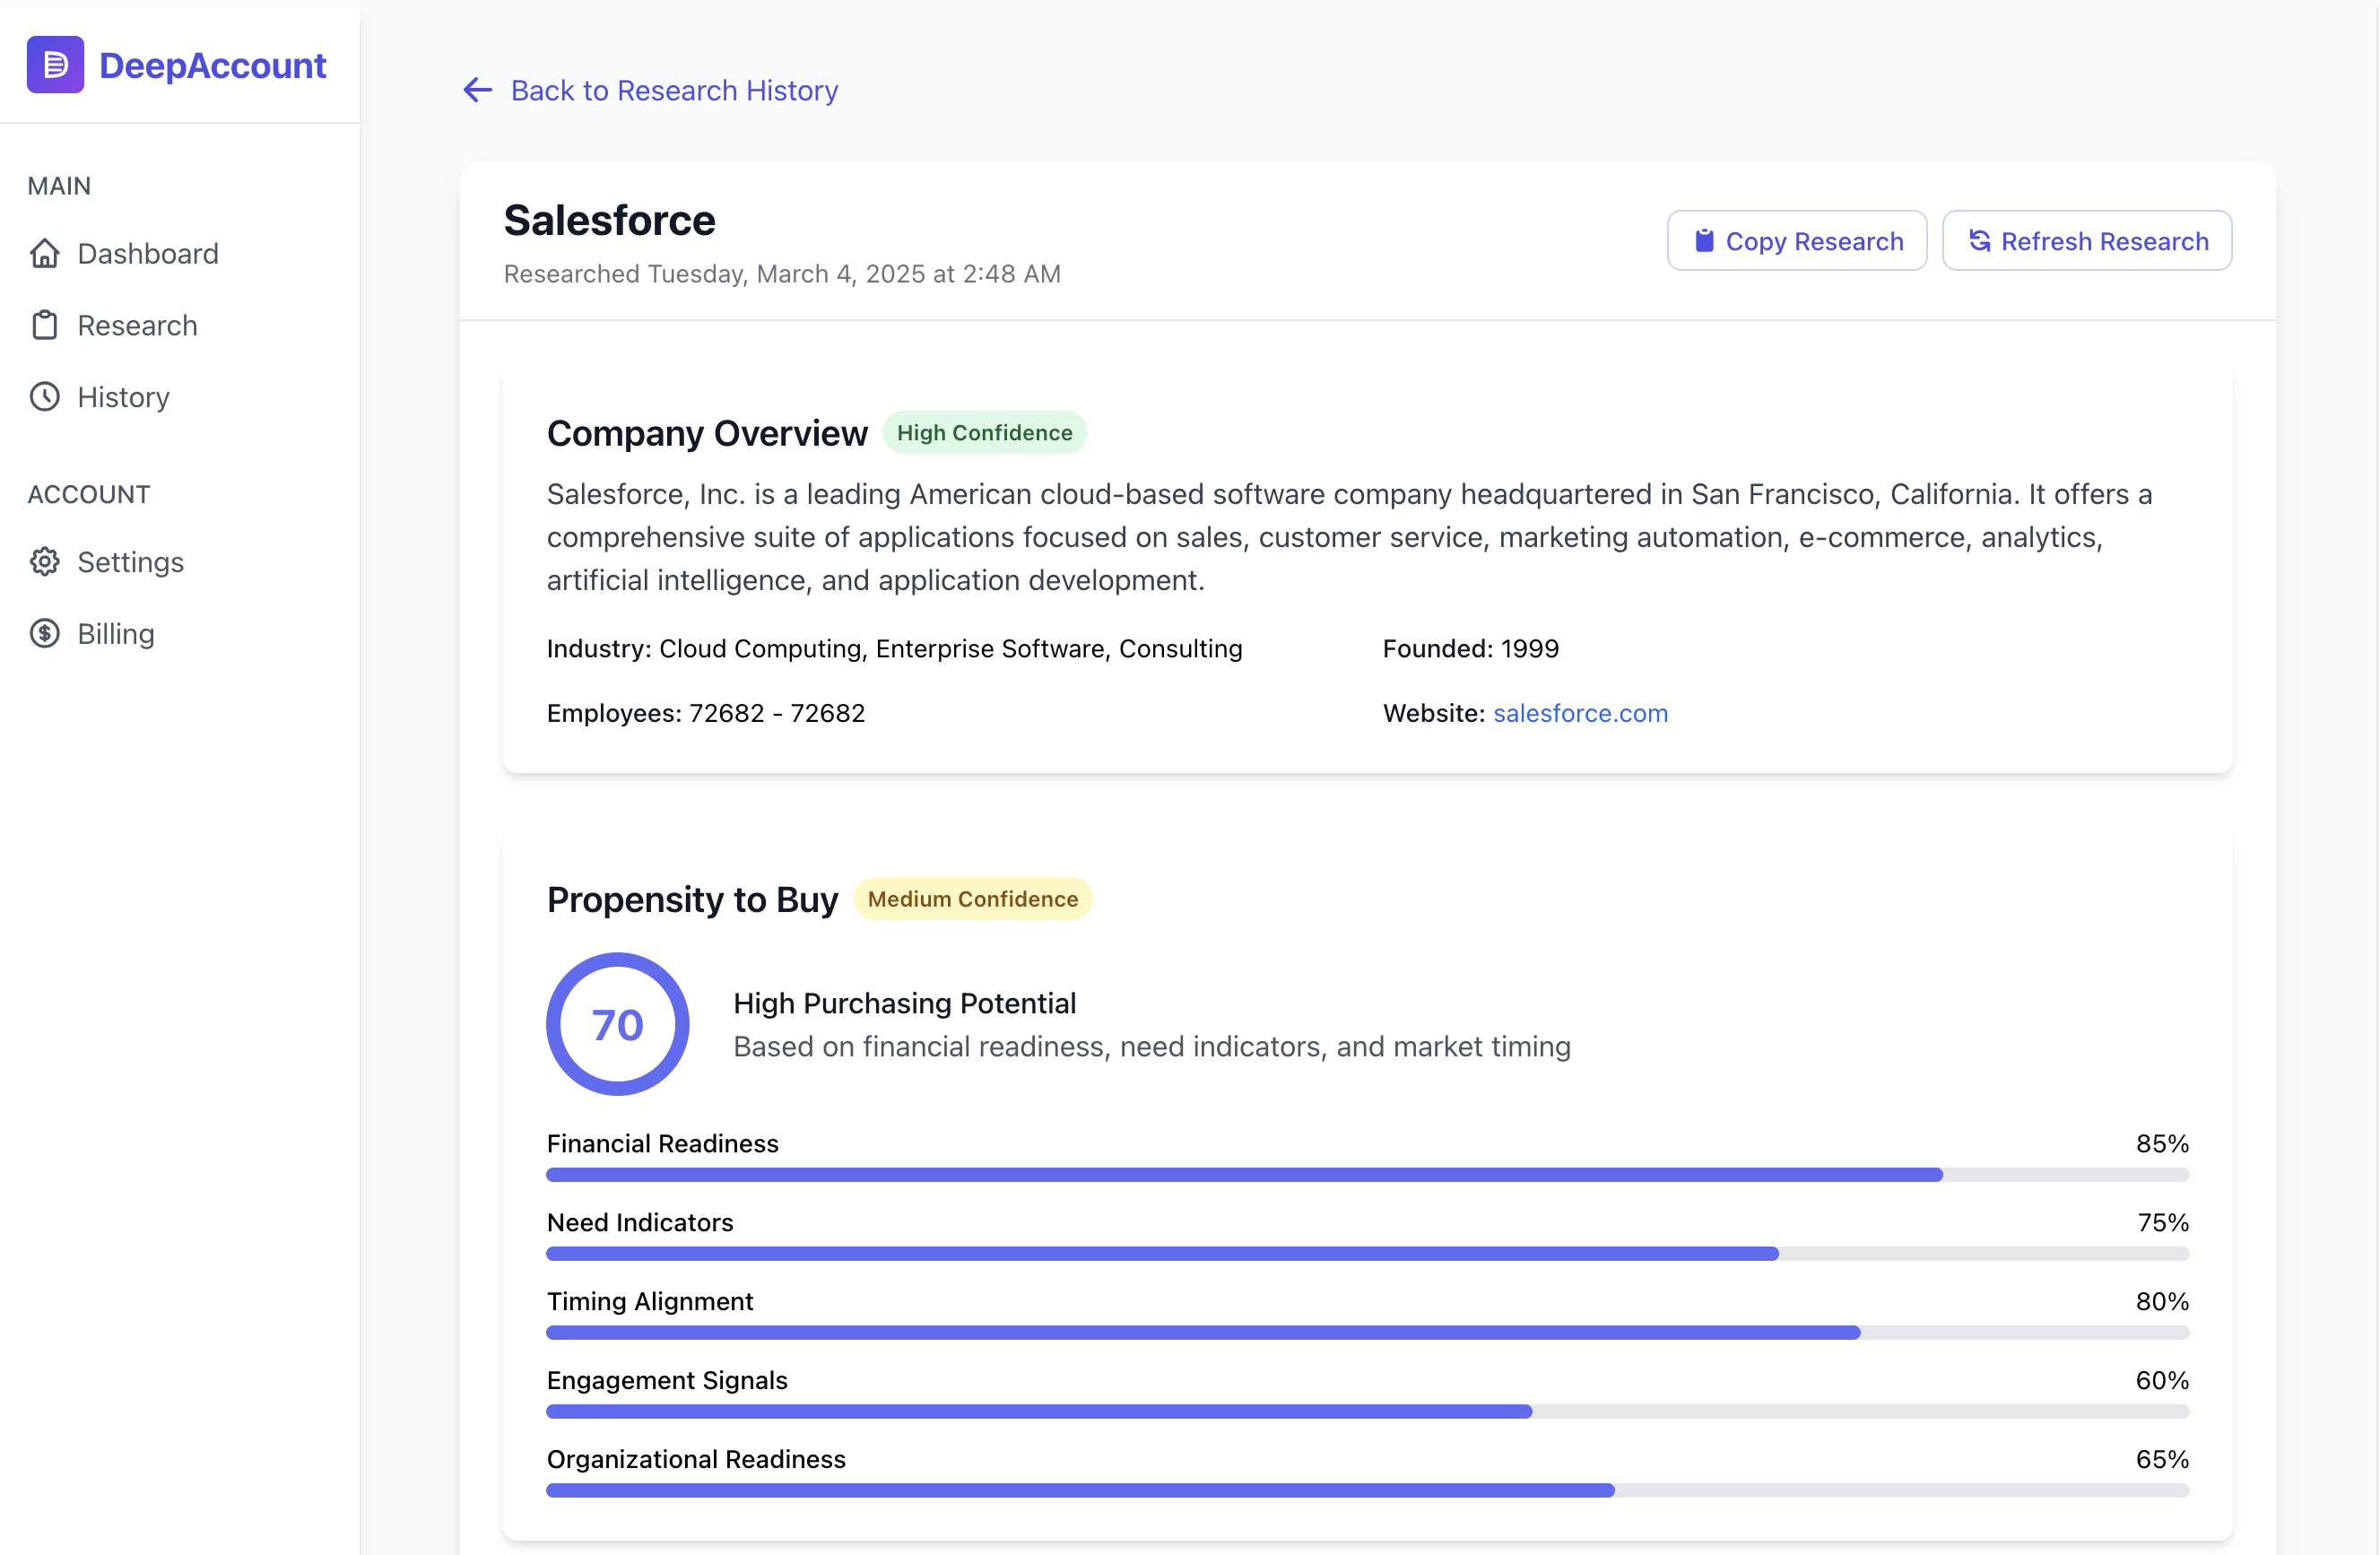Follow Back to Research History link

pyautogui.click(x=674, y=90)
